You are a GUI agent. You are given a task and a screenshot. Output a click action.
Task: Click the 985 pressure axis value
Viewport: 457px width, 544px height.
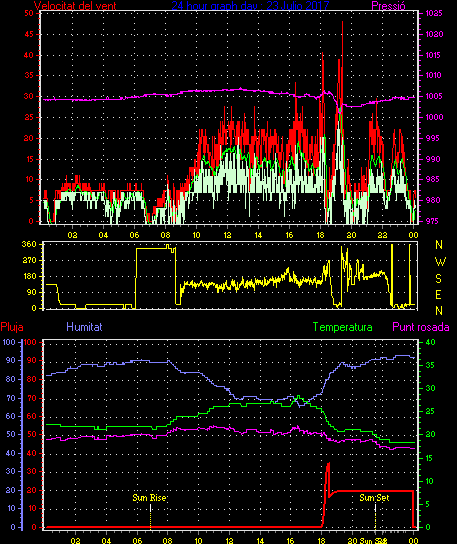pyautogui.click(x=432, y=179)
